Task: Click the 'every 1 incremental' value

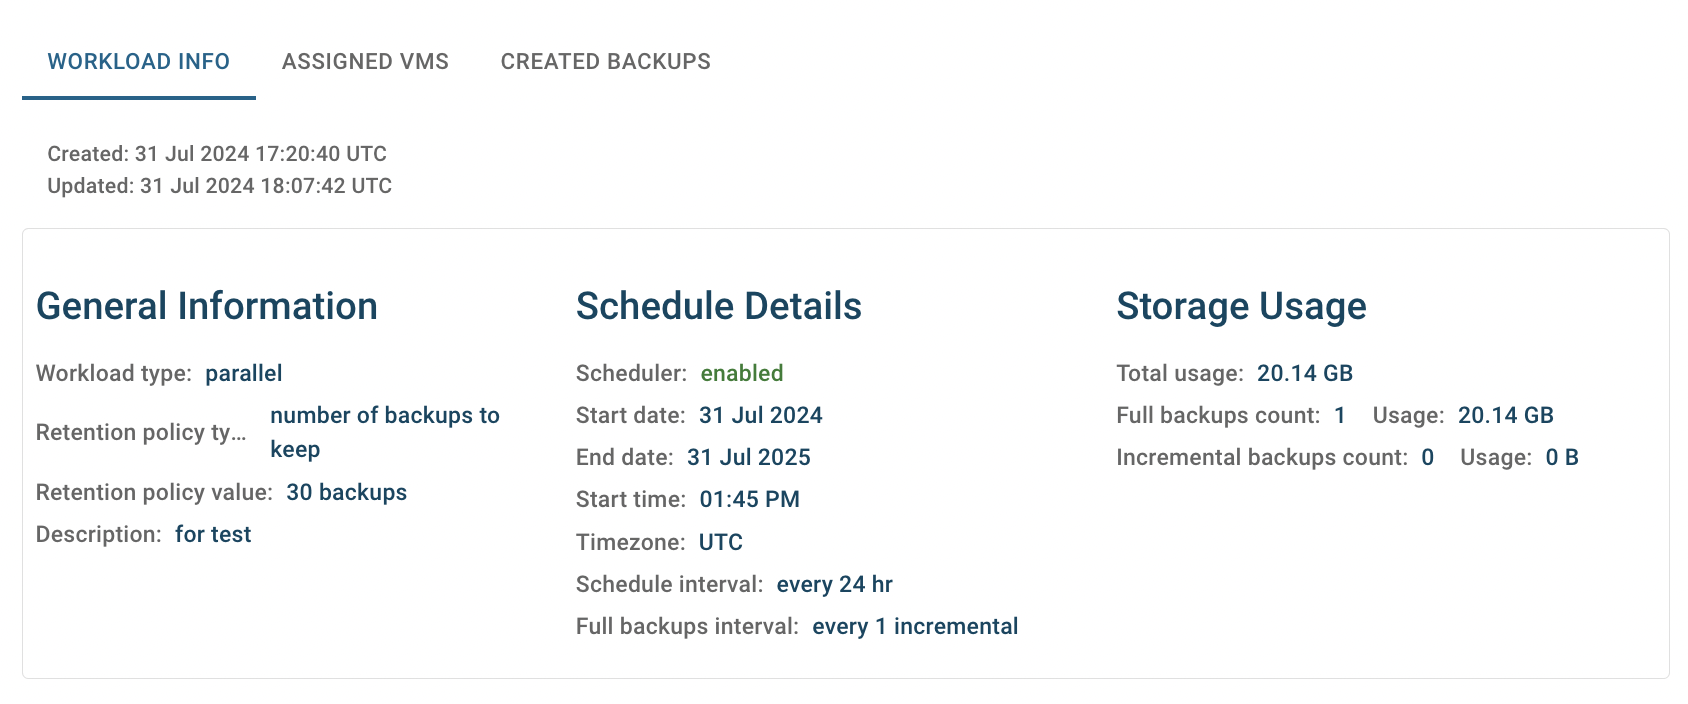Action: pyautogui.click(x=915, y=626)
